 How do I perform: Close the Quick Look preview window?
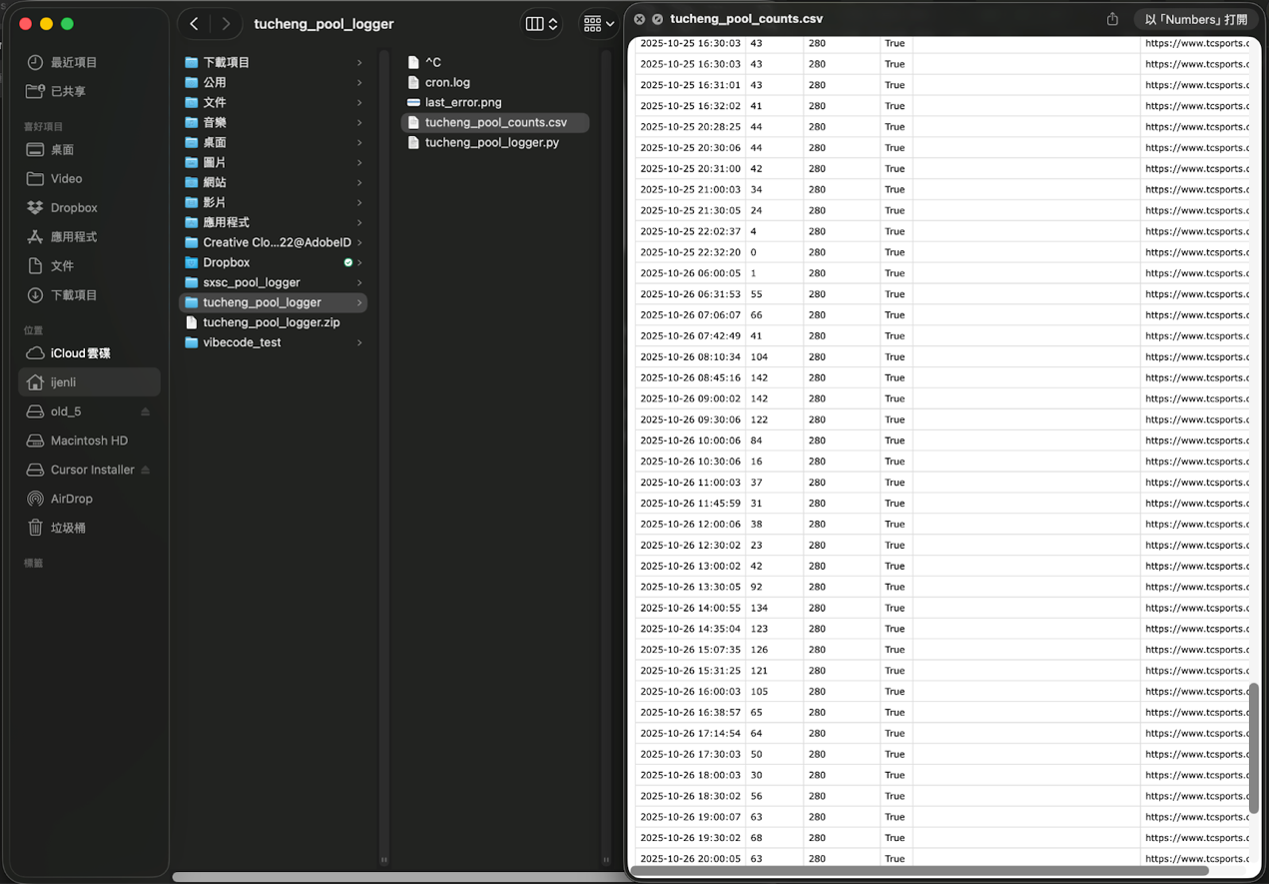pos(640,19)
